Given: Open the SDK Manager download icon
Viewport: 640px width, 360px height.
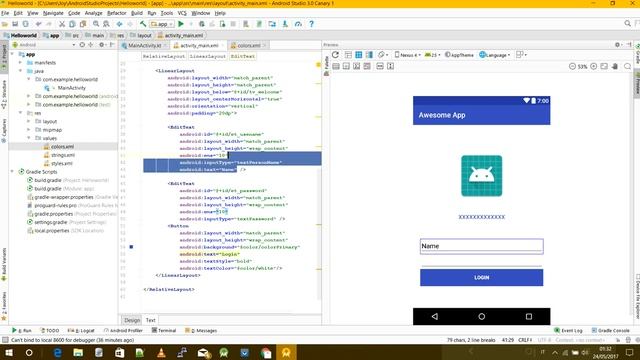Looking at the screenshot, I should point(285,24).
